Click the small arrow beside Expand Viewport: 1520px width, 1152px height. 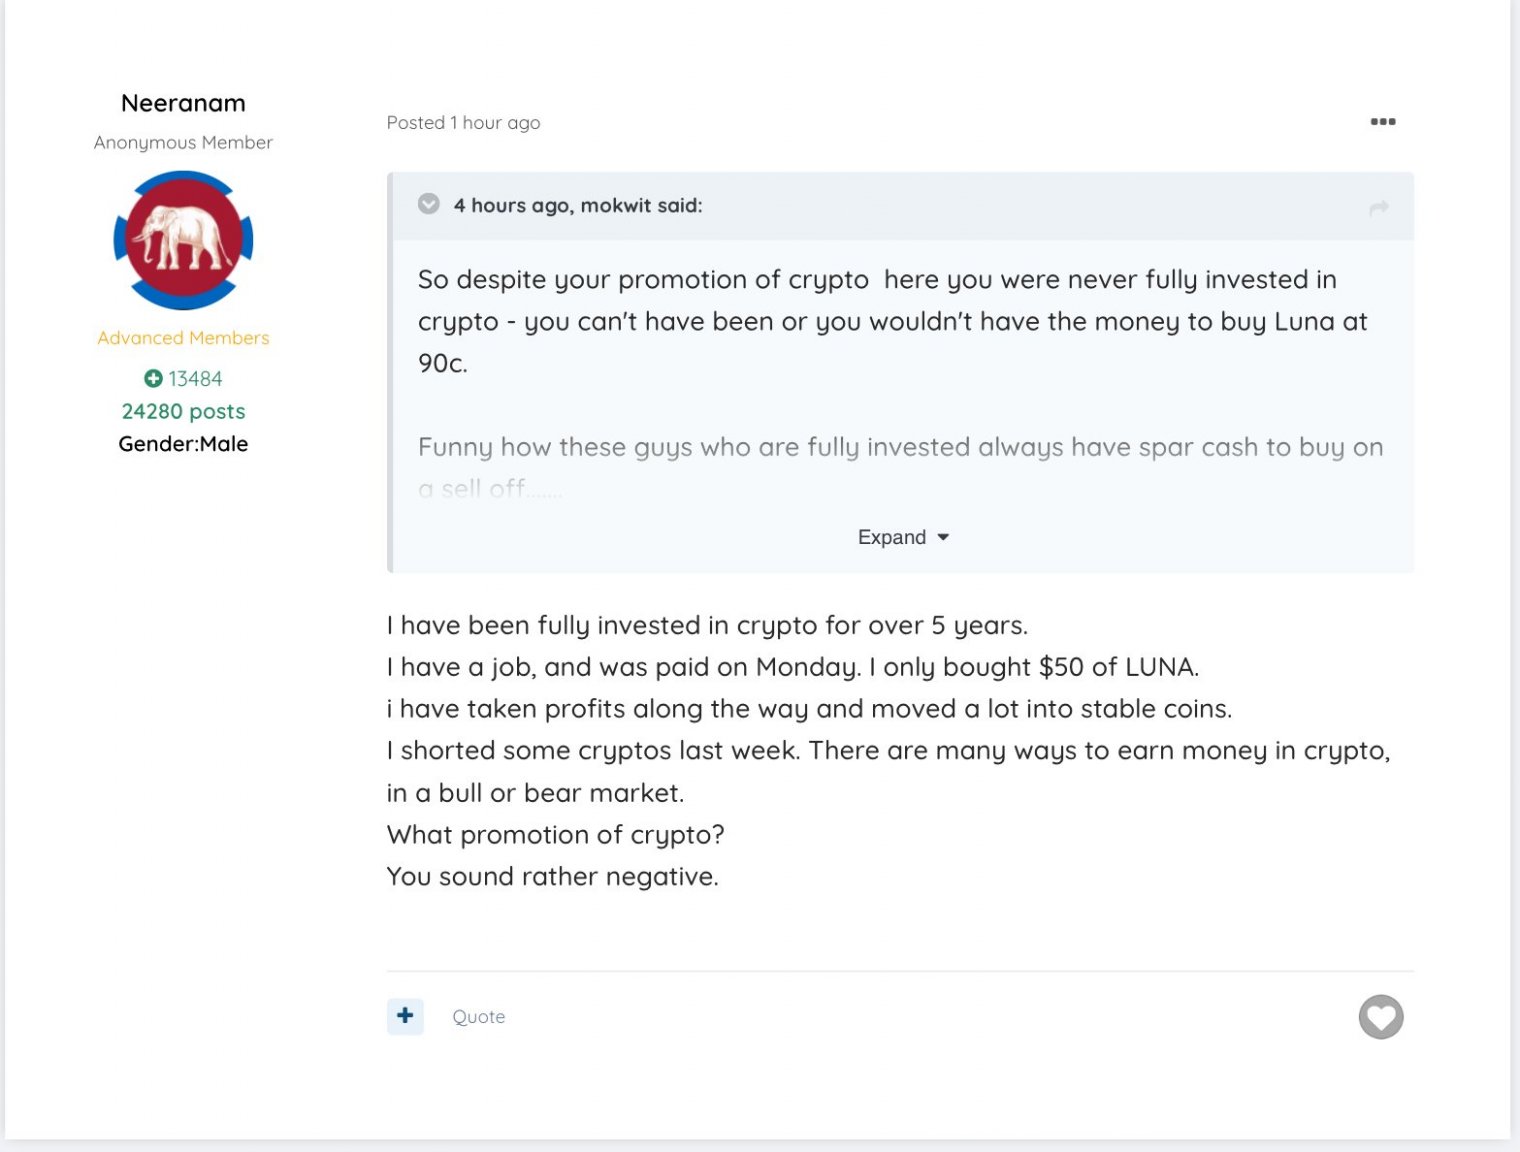[x=943, y=537]
